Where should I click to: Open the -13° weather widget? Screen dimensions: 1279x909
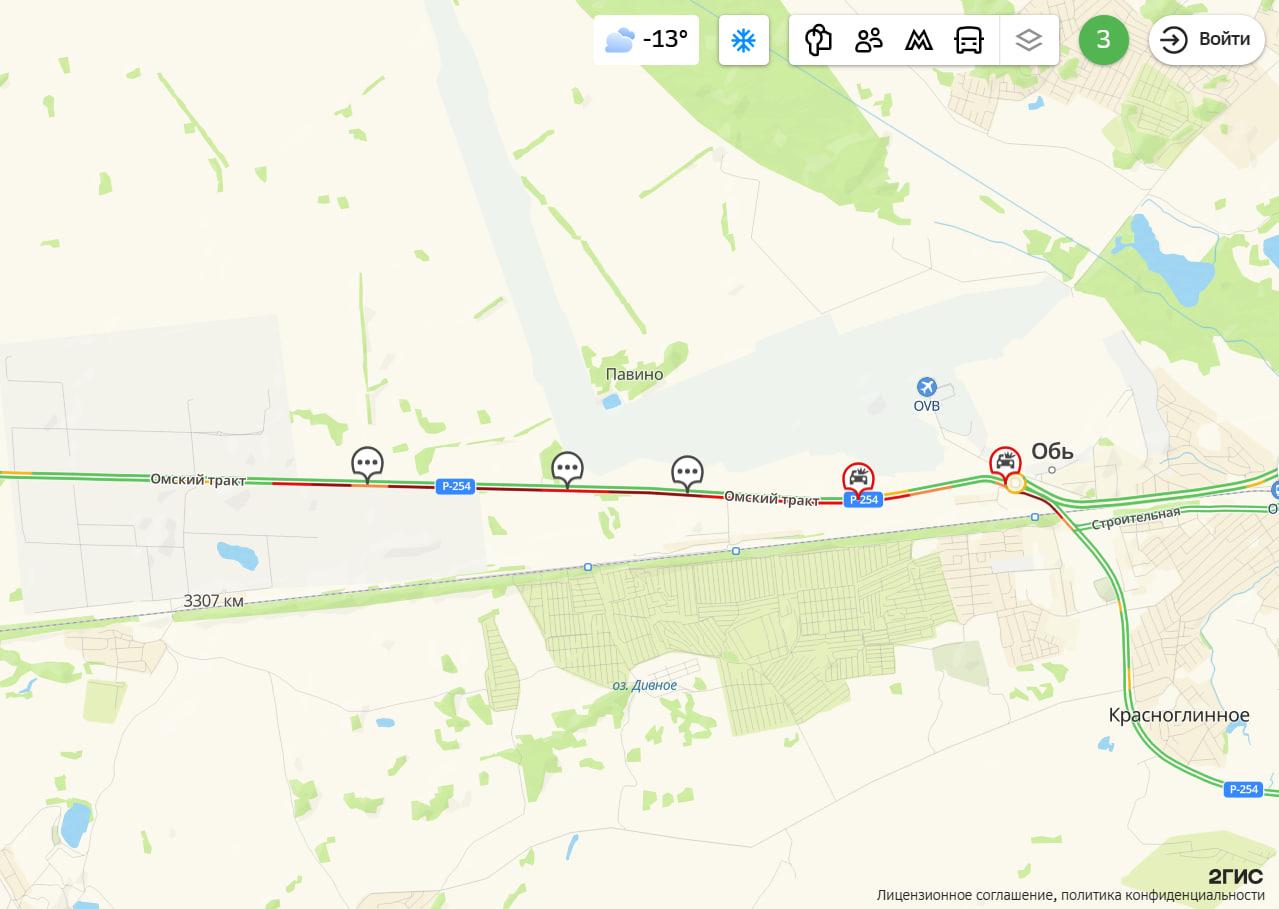tap(646, 40)
